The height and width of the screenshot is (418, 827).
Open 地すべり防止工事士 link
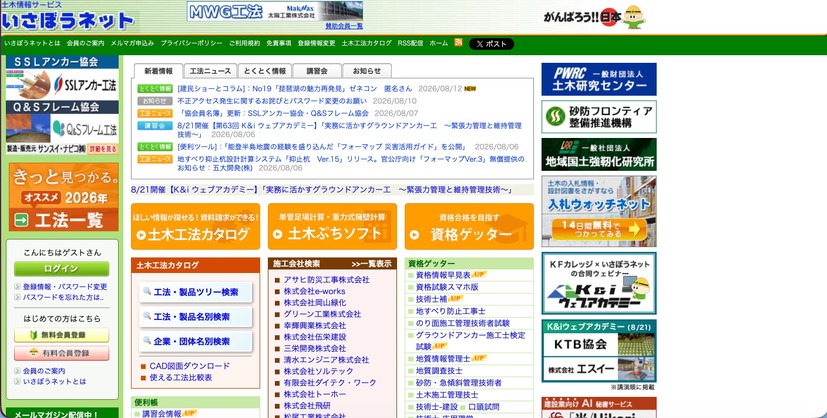451,312
